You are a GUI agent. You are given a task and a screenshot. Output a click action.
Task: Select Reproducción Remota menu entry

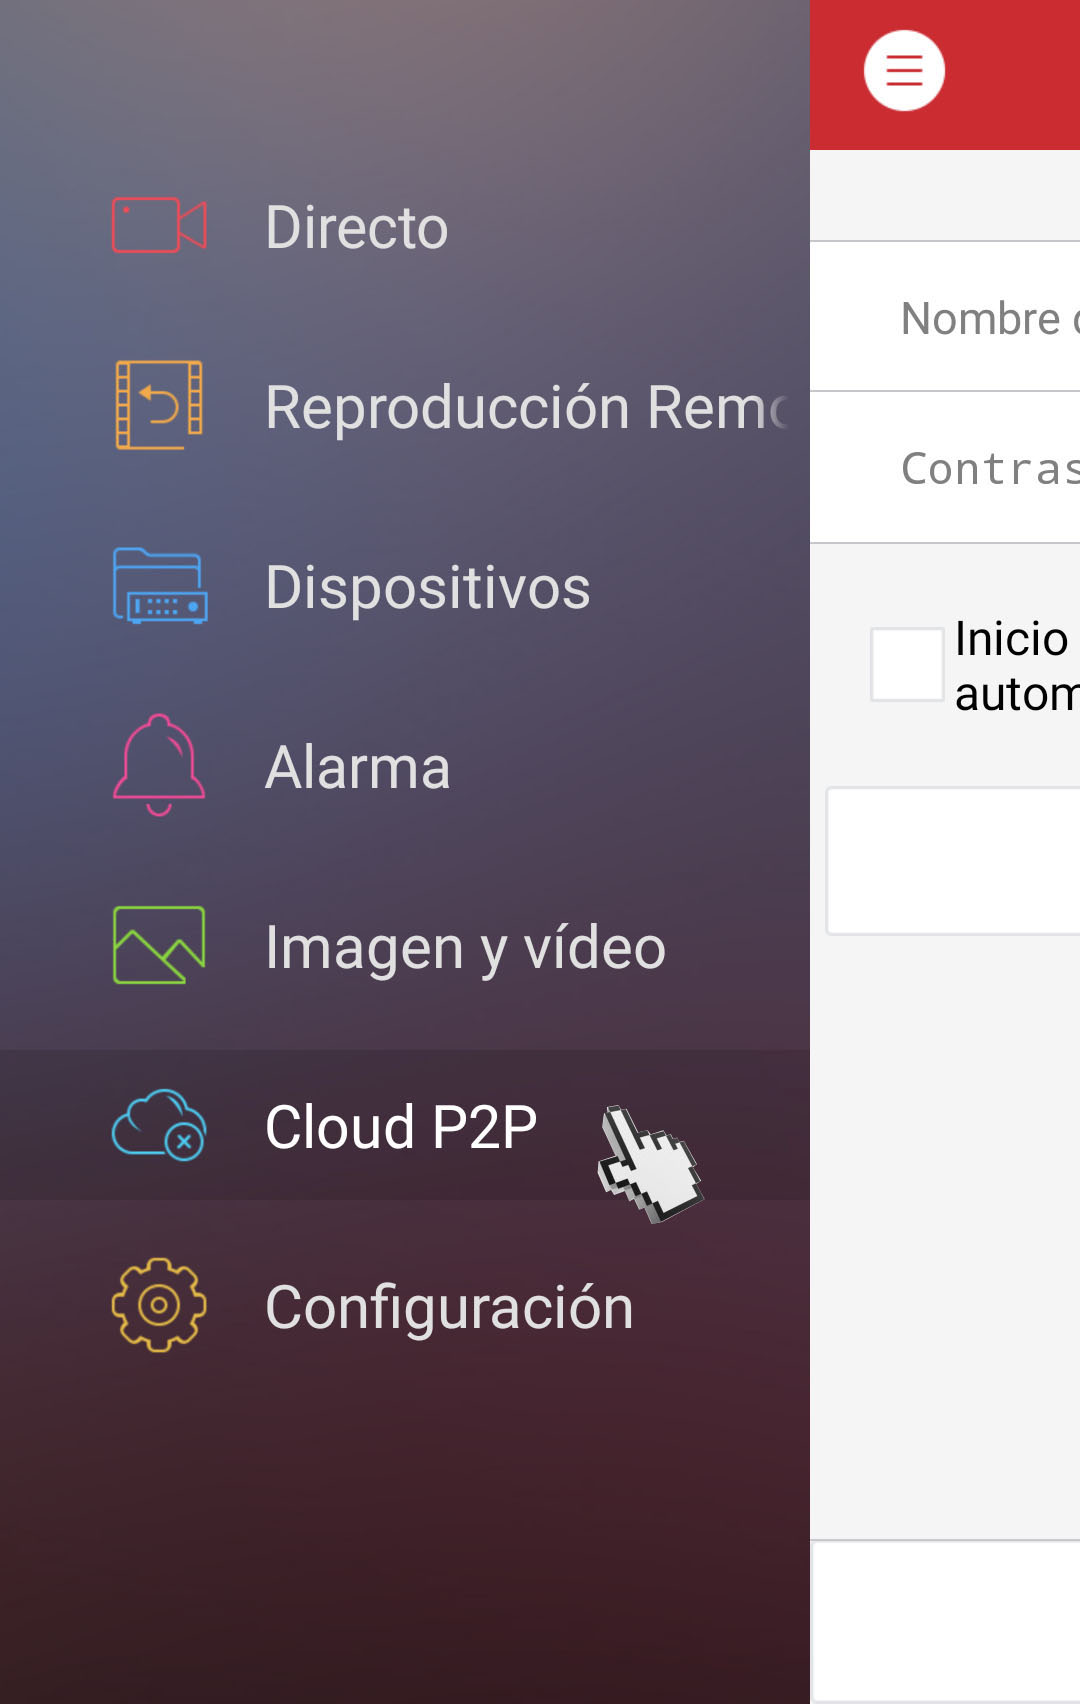tap(405, 406)
